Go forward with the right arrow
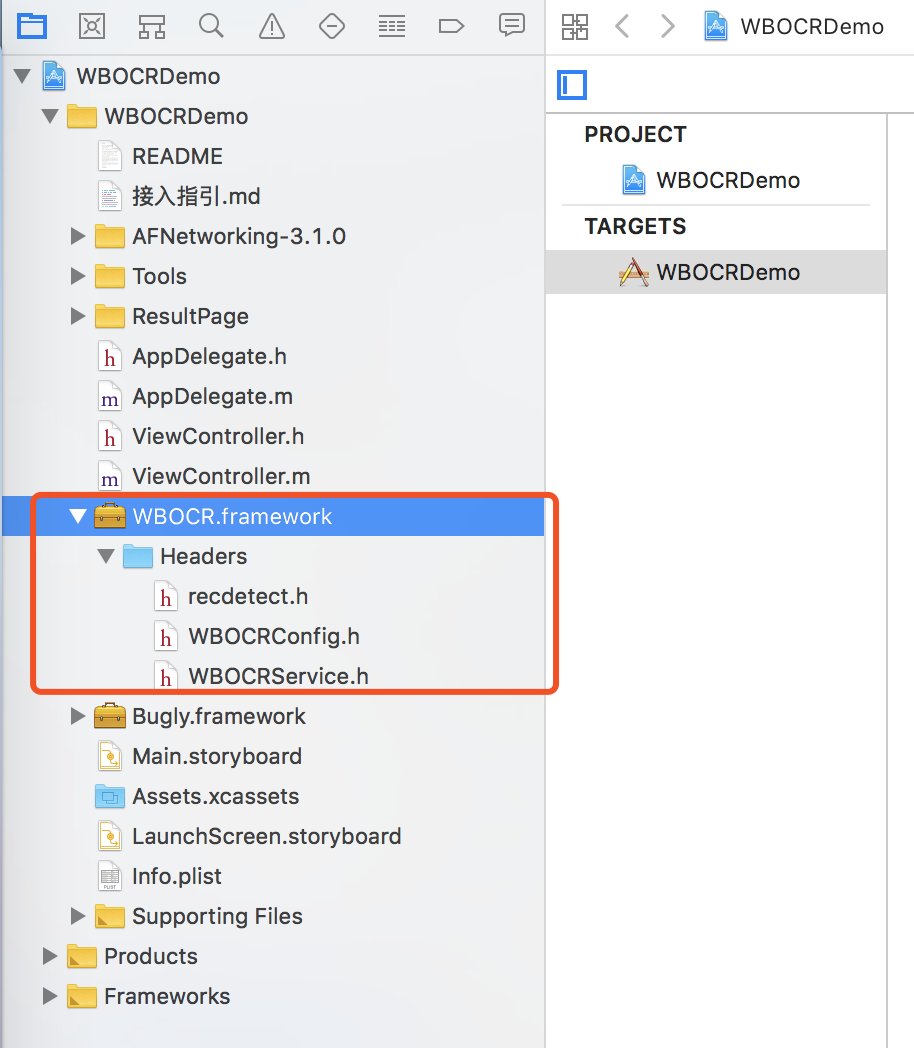 pos(667,27)
